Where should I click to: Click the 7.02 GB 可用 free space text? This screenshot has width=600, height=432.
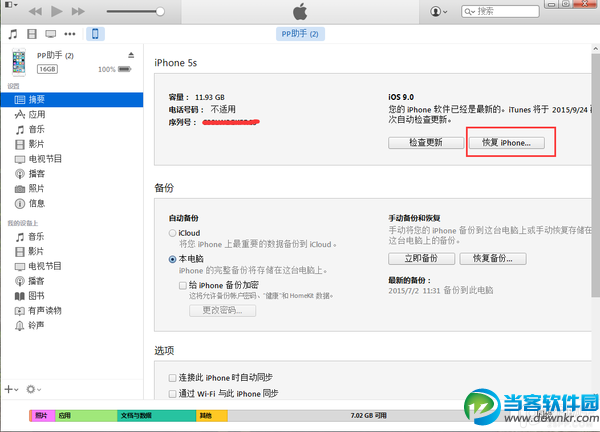(x=368, y=416)
